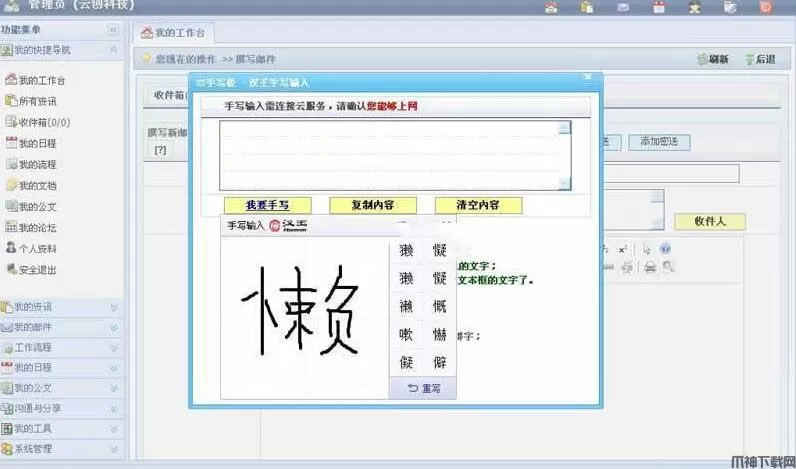Click scroll-down arrow of dialog text area
Viewport: 796px width, 469px height.
pos(565,184)
